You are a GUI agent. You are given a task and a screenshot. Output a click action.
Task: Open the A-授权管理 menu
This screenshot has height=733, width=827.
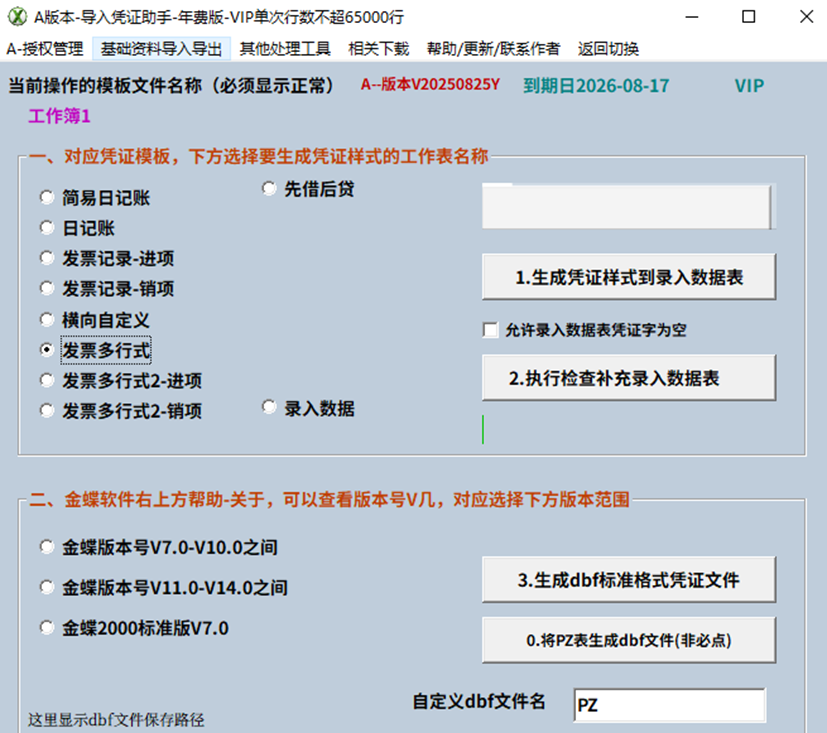[46, 47]
